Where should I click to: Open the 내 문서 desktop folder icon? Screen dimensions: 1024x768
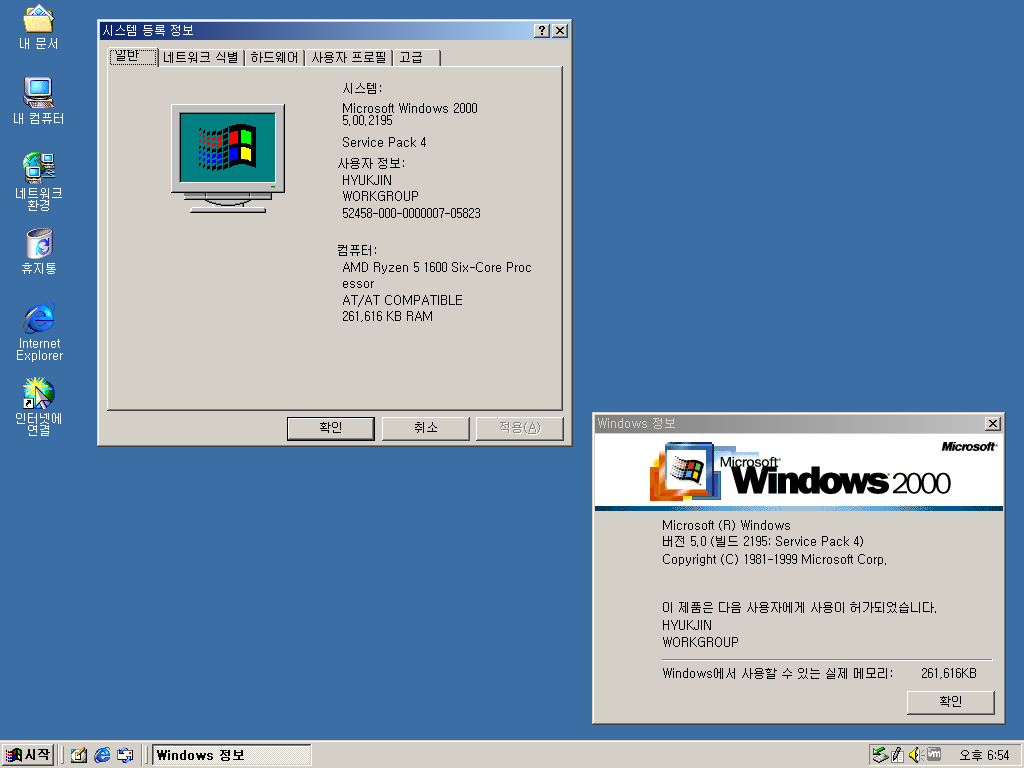tap(39, 27)
